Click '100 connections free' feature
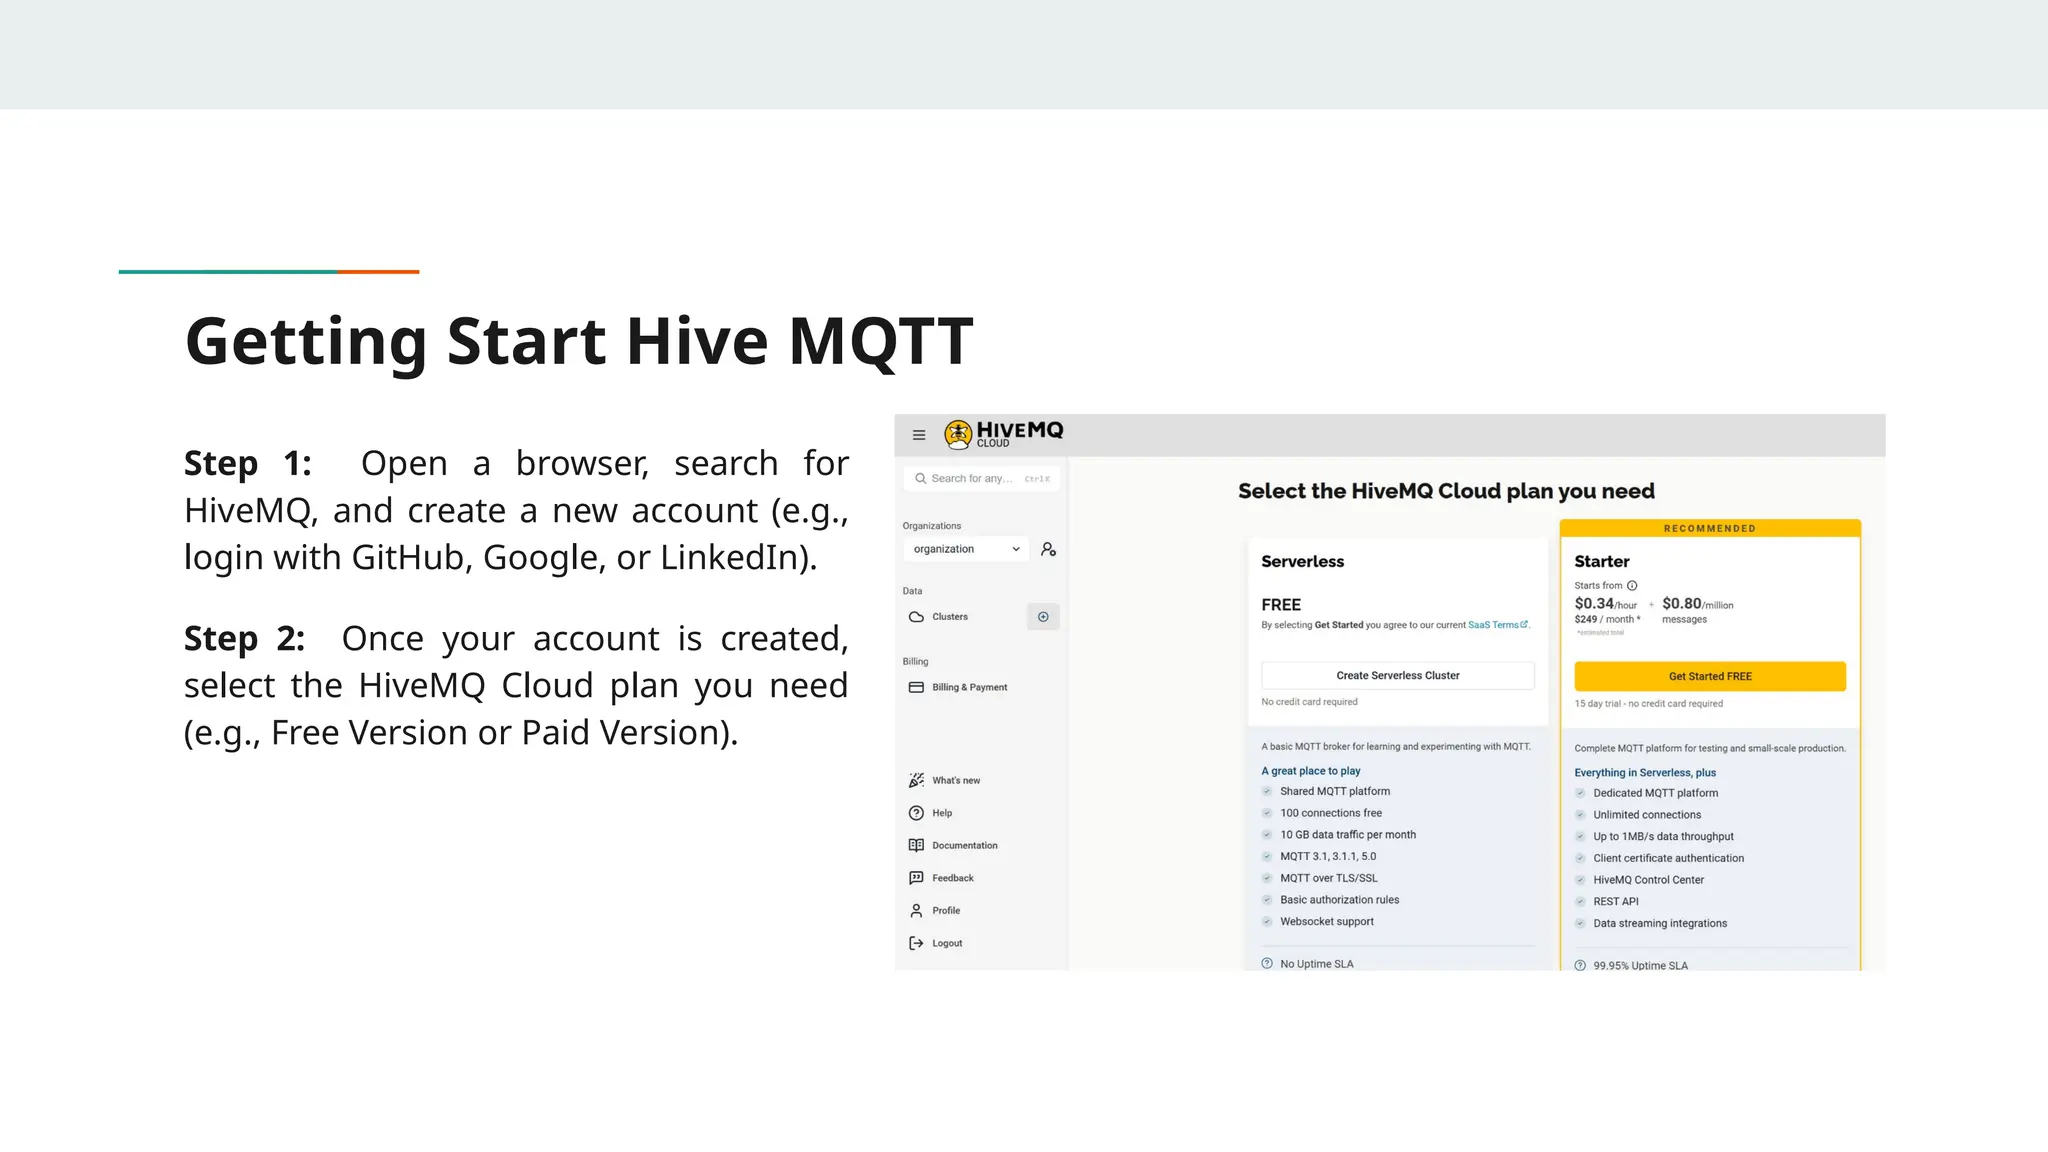The height and width of the screenshot is (1152, 2048). coord(1331,813)
